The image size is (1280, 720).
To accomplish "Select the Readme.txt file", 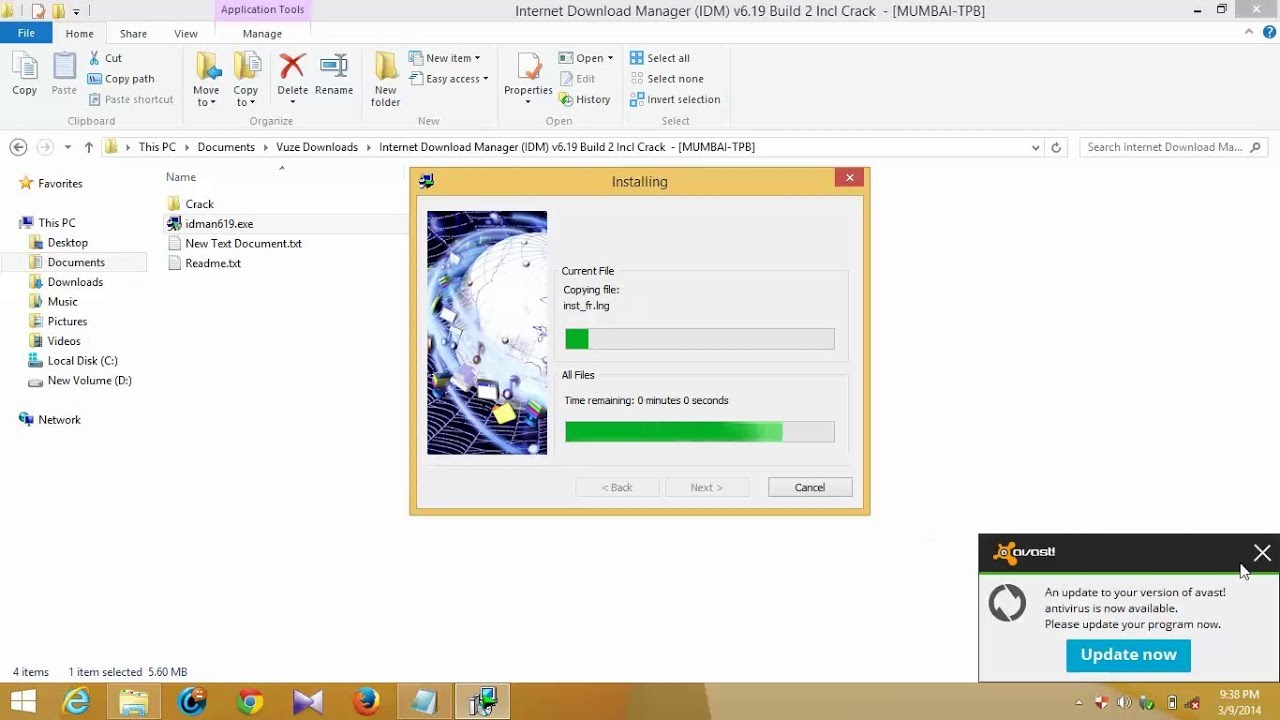I will pyautogui.click(x=212, y=264).
